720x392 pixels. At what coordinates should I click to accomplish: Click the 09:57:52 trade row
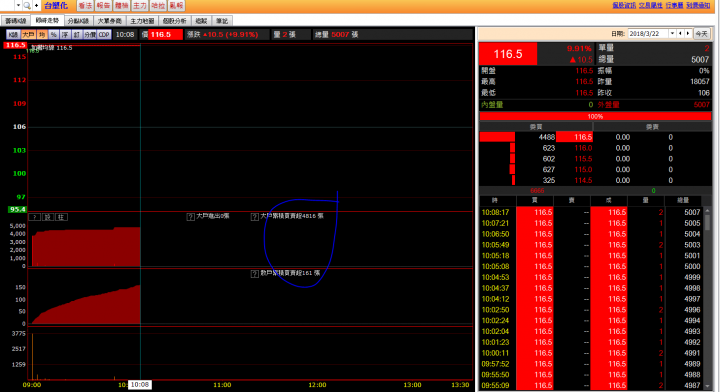pyautogui.click(x=591, y=364)
